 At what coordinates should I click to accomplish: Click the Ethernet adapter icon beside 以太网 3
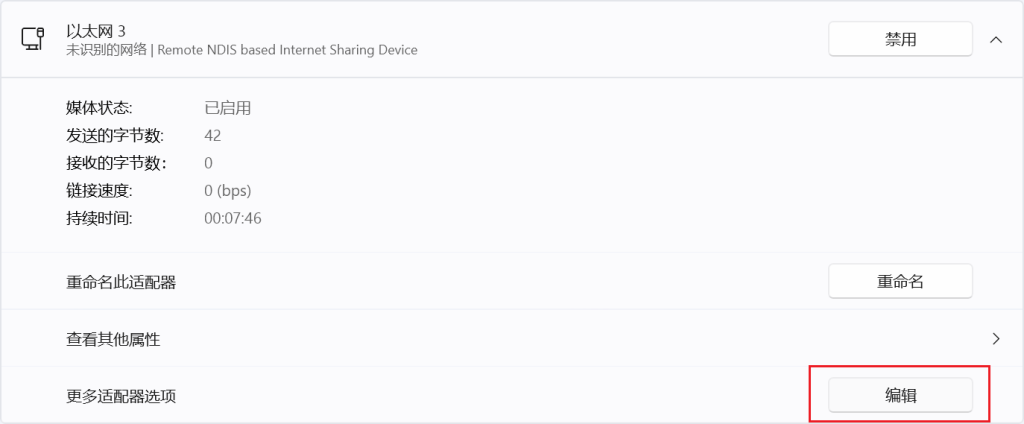(31, 39)
